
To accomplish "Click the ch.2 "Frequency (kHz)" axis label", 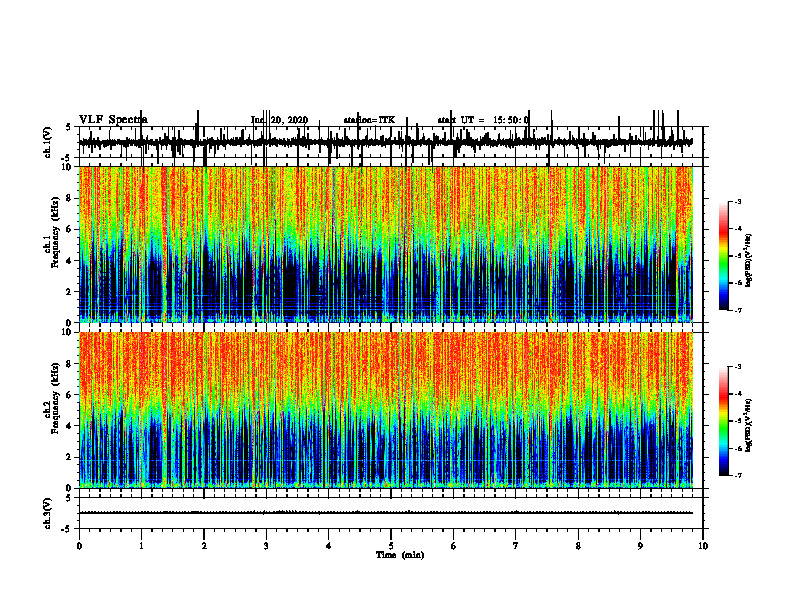I will (55, 398).
